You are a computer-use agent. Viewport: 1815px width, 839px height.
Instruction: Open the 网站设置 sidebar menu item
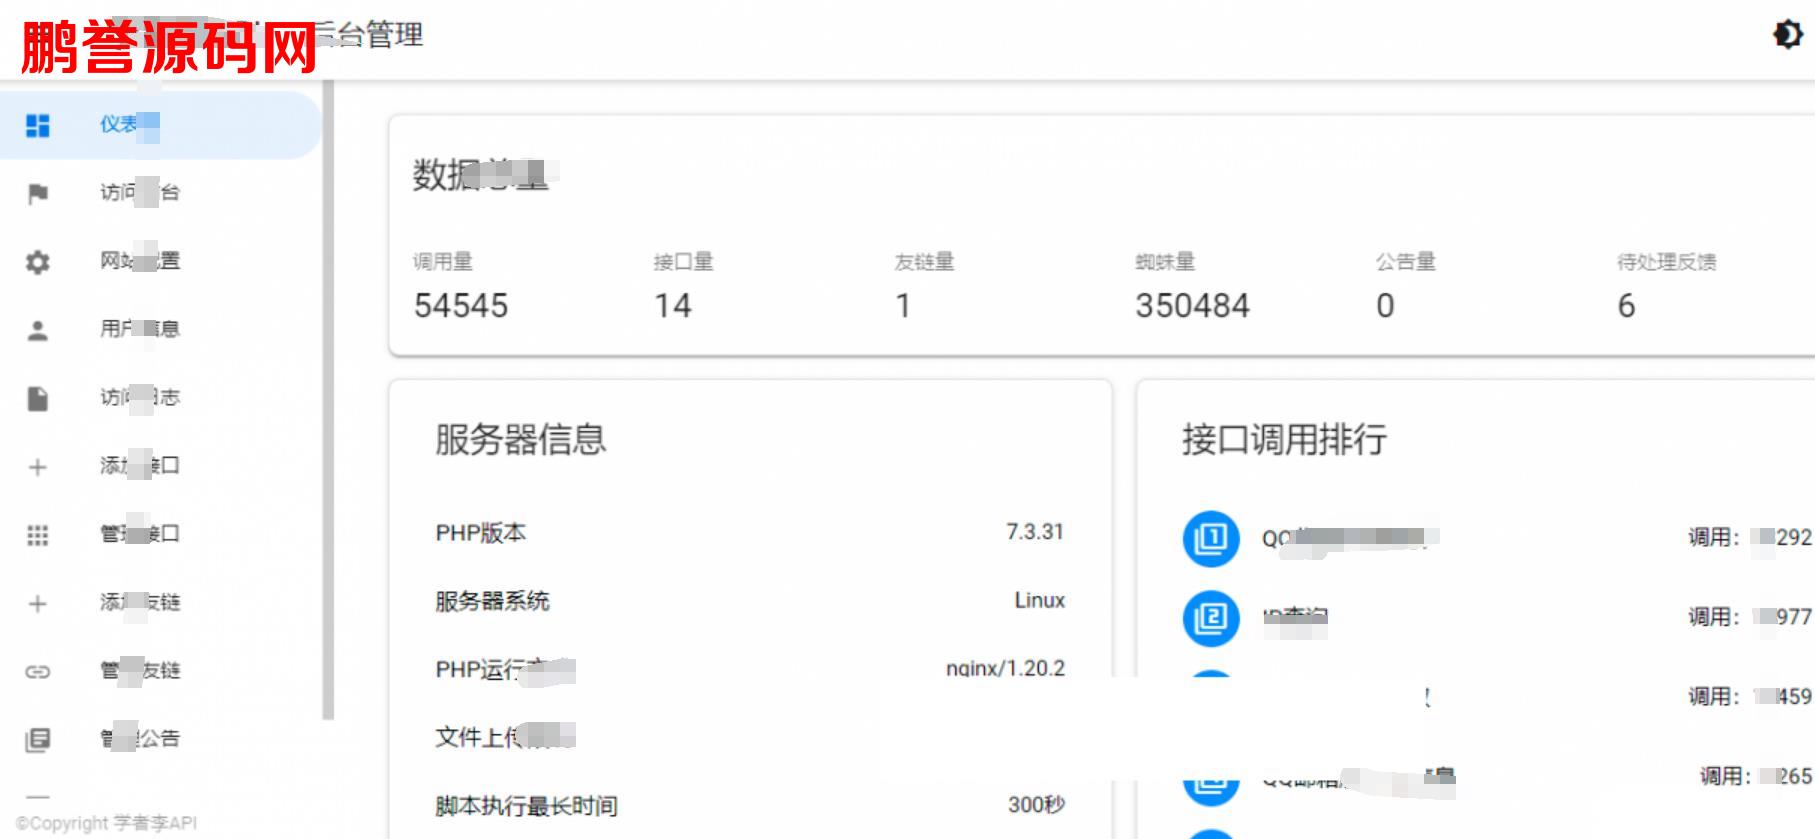point(140,261)
